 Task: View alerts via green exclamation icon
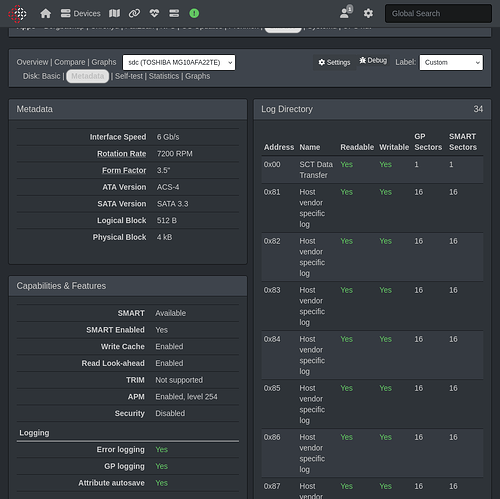point(194,14)
